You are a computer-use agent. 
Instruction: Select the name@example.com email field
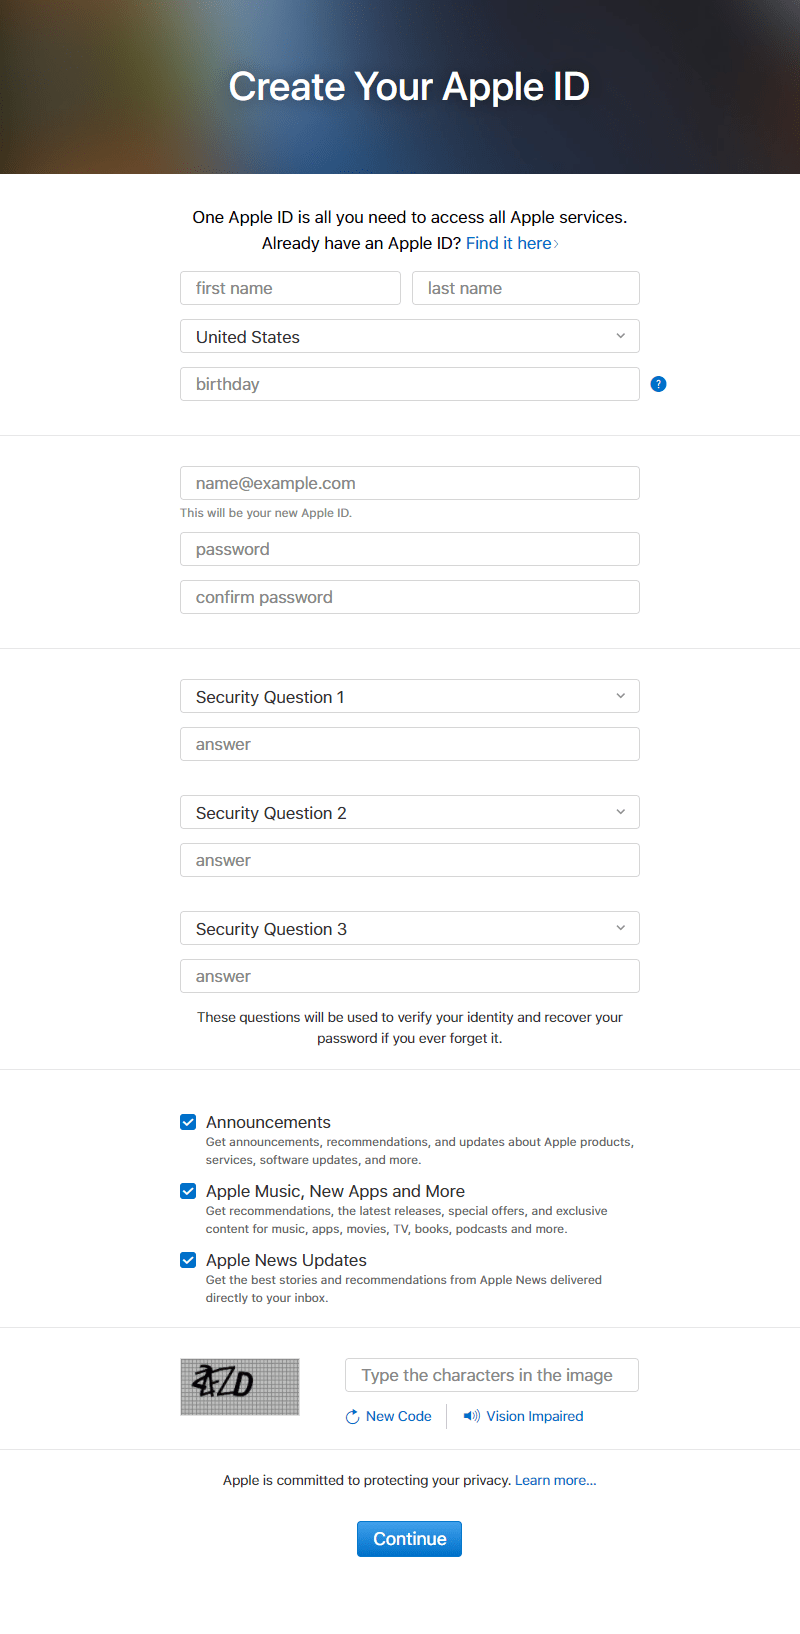point(410,483)
